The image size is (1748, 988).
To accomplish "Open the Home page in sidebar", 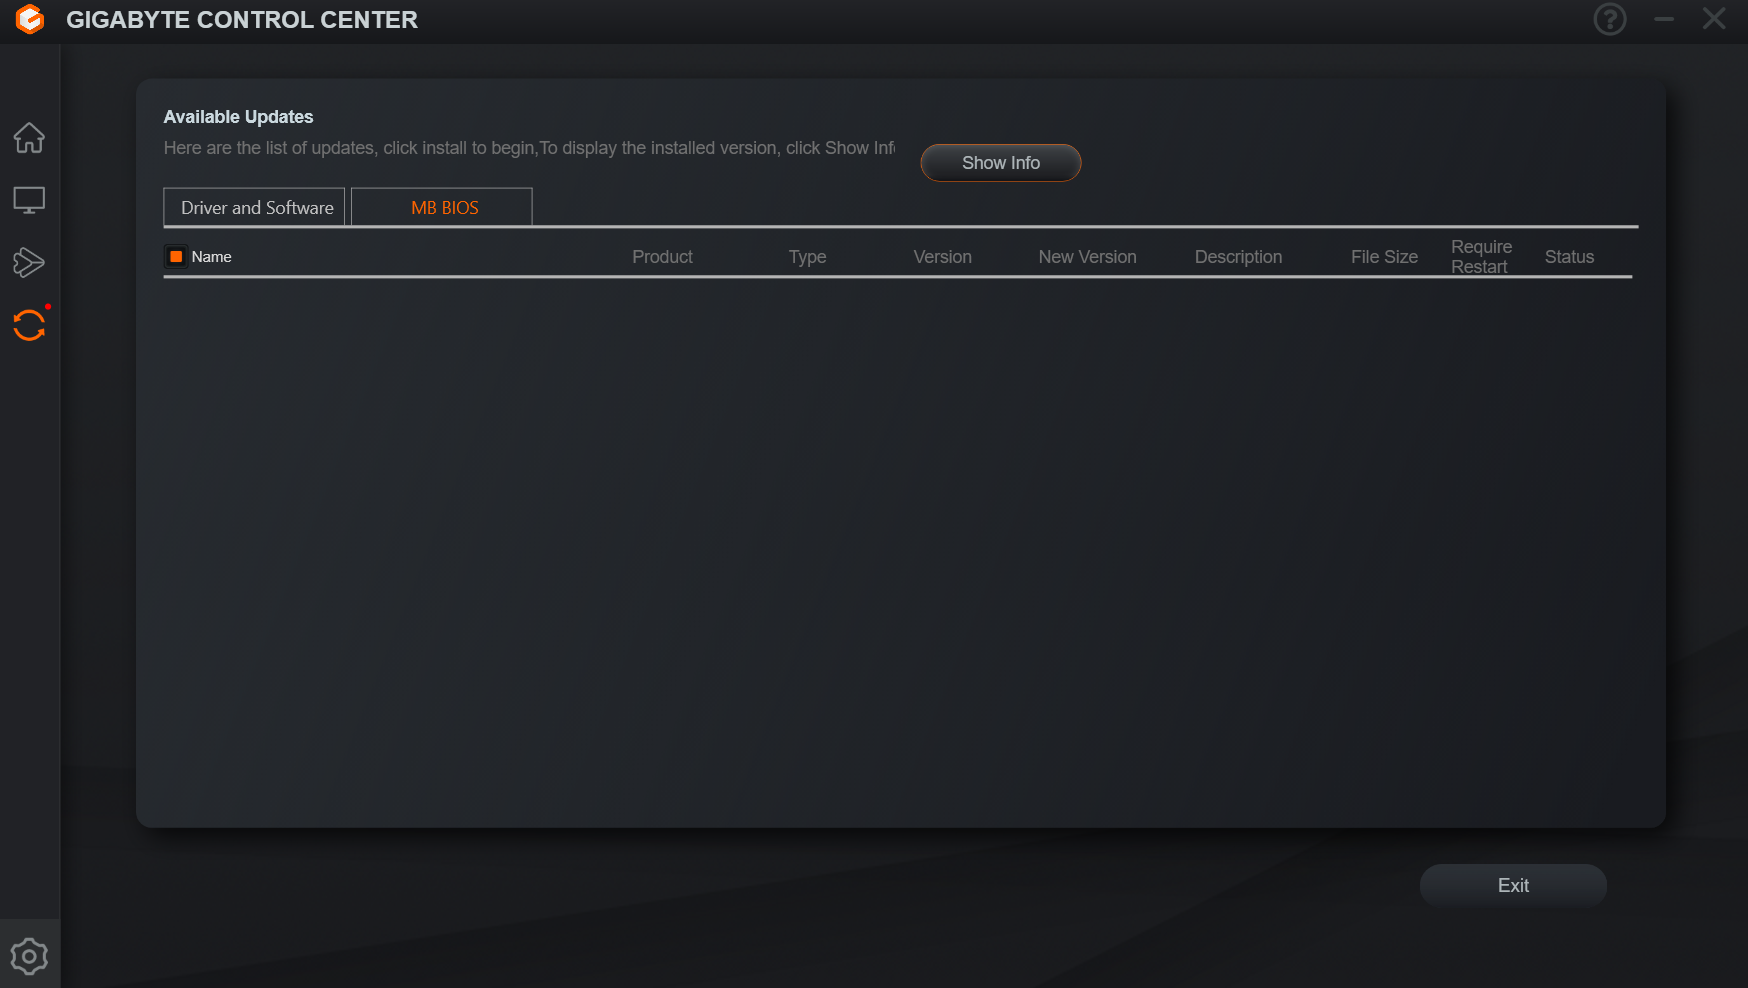I will pos(29,138).
